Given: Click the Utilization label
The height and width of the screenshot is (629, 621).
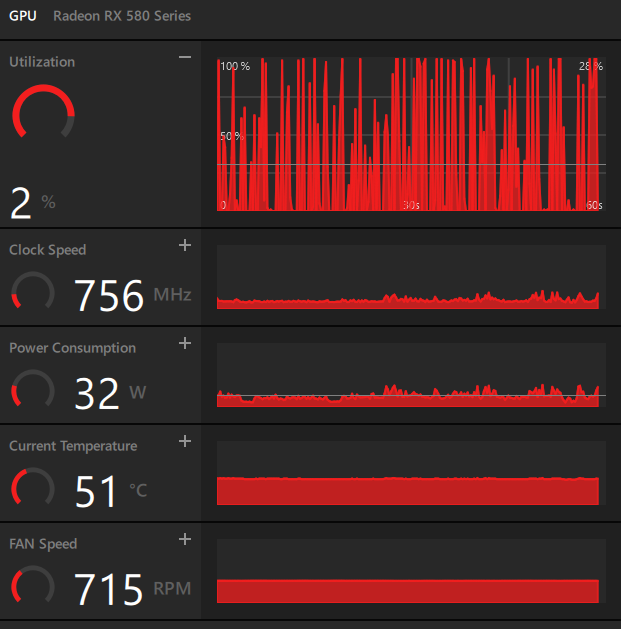Looking at the screenshot, I should (x=42, y=62).
